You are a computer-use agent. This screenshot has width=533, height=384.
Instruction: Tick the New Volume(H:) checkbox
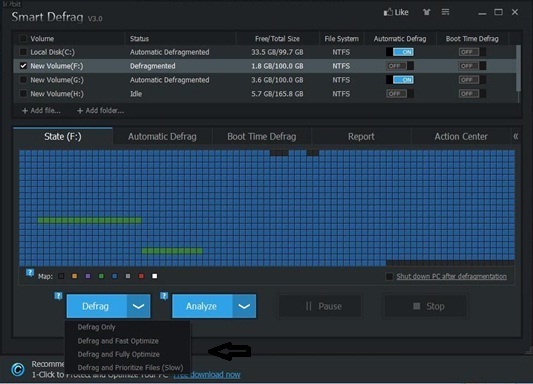(x=23, y=93)
